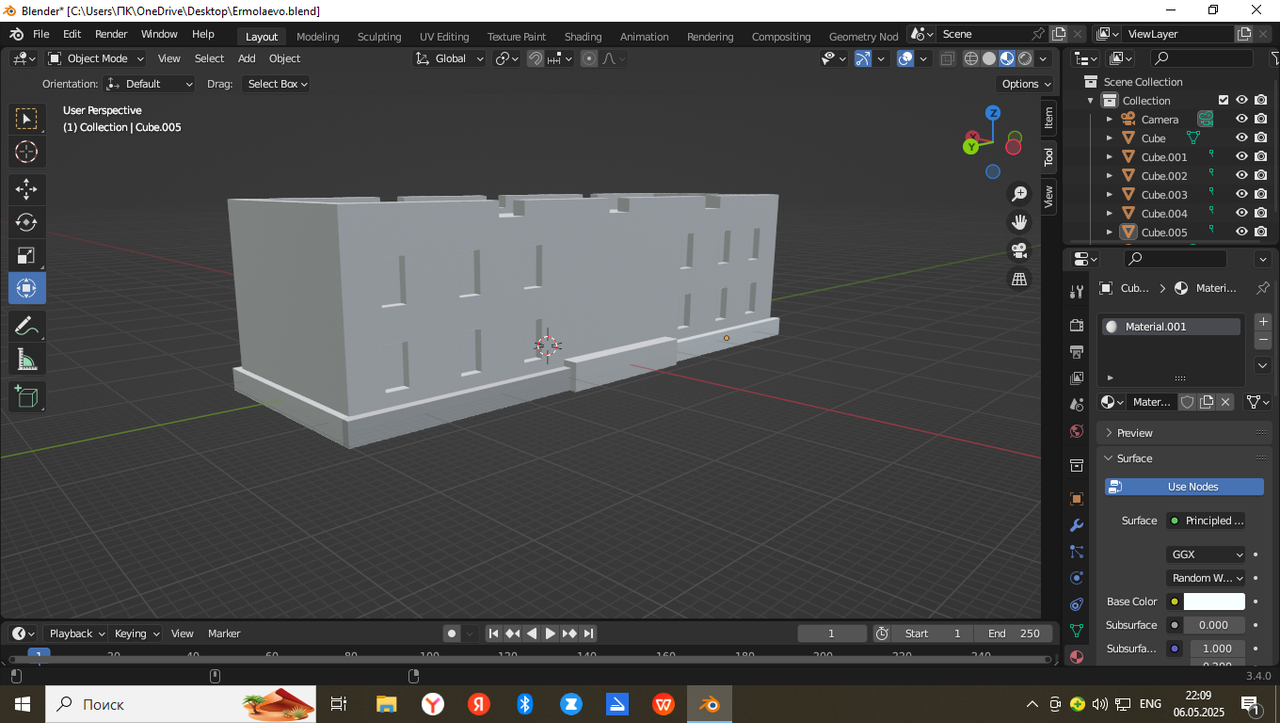Jump to the last frame
The height and width of the screenshot is (723, 1280).
pyautogui.click(x=588, y=633)
